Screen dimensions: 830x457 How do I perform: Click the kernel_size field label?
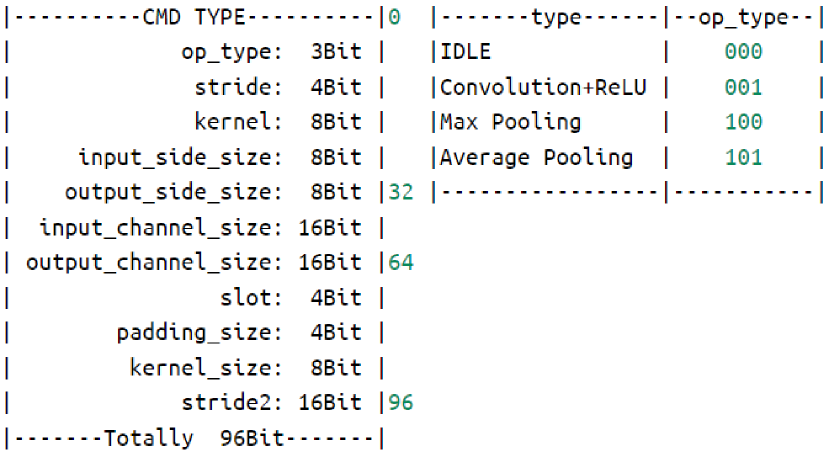[199, 367]
